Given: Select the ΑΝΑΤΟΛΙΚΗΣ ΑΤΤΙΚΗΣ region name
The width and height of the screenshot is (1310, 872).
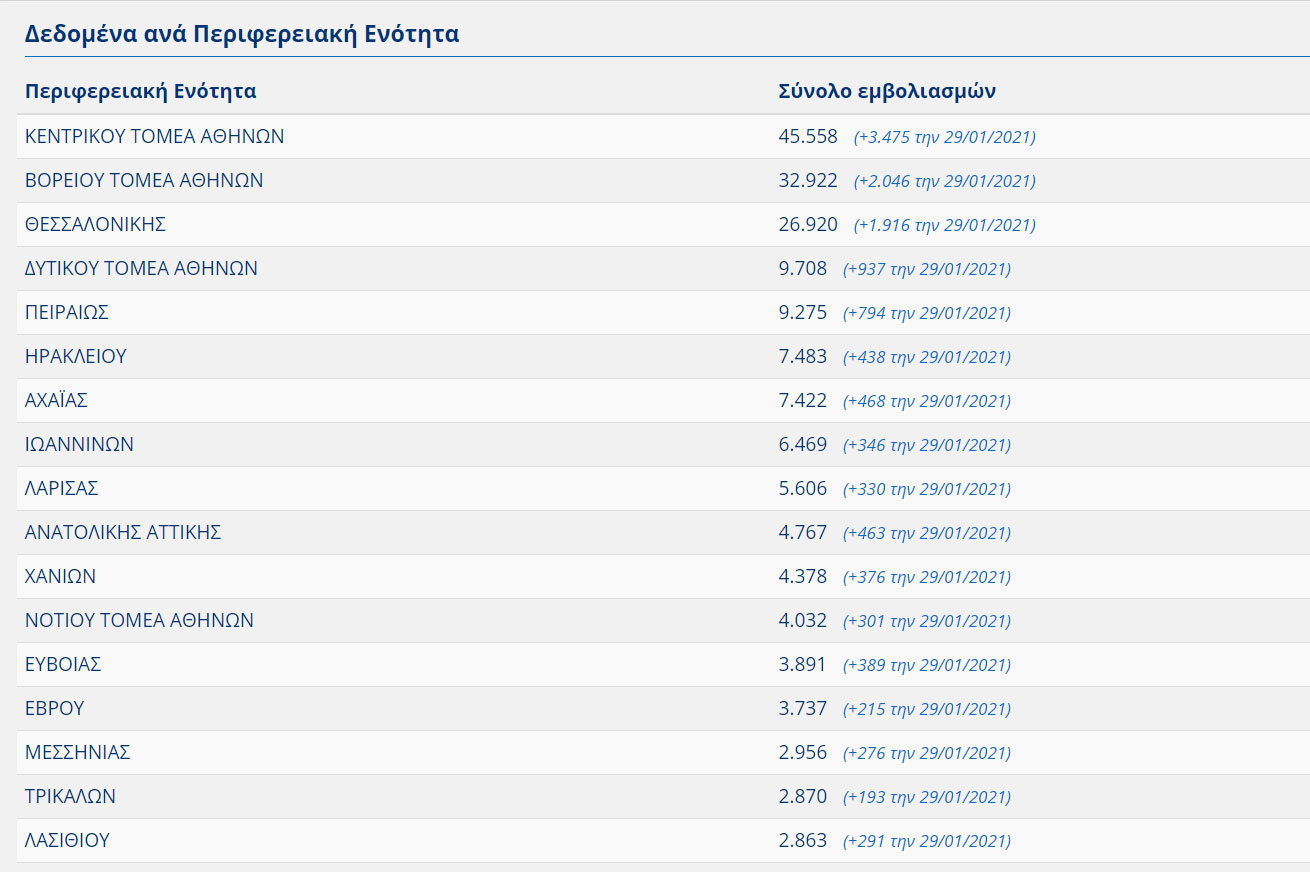Looking at the screenshot, I should point(123,533).
